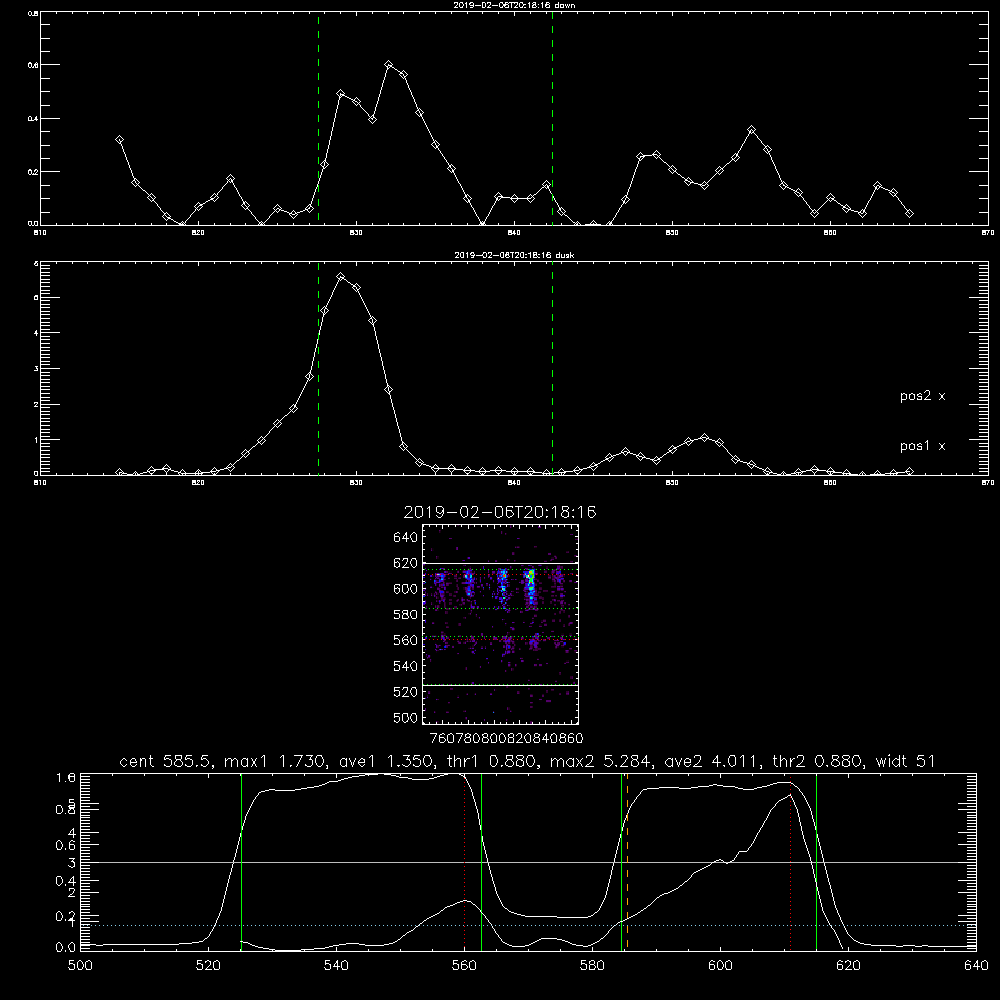Click the 560 y-axis label of spectrogram image
The image size is (1000, 1000).
pos(406,640)
